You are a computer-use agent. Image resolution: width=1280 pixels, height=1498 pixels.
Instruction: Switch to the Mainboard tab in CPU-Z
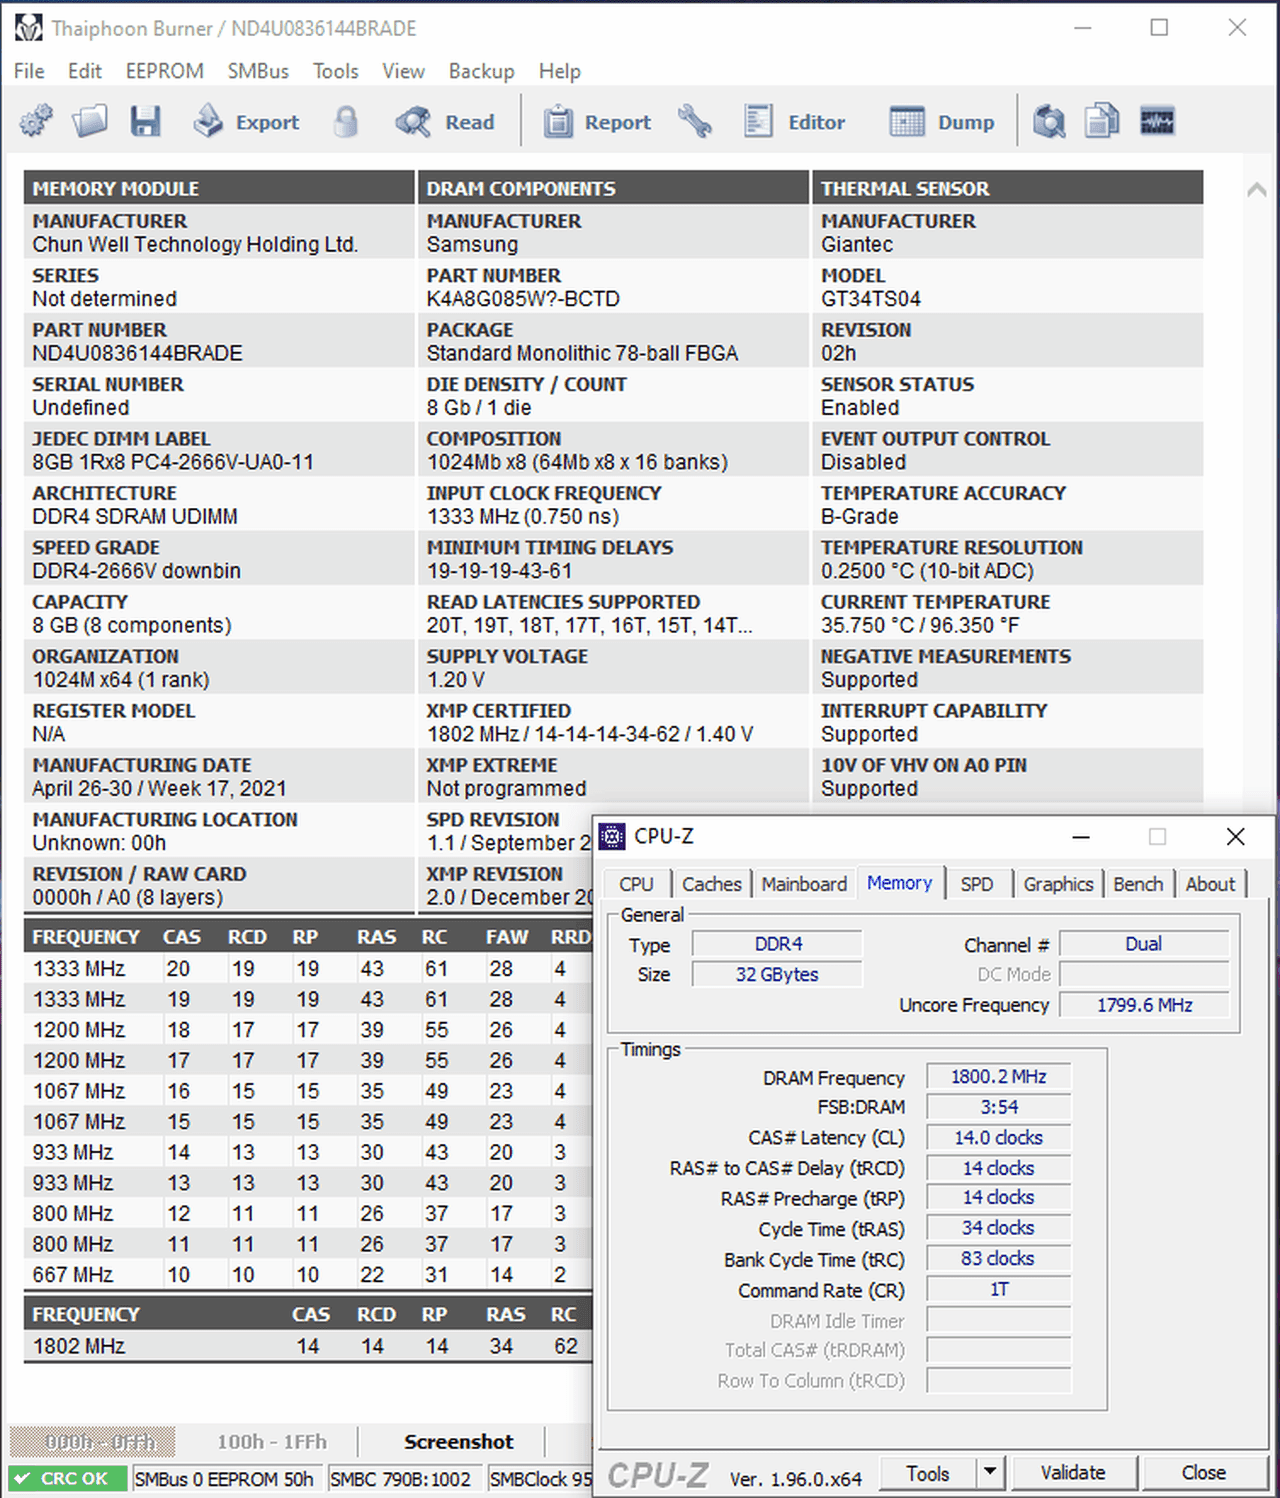[x=804, y=884]
